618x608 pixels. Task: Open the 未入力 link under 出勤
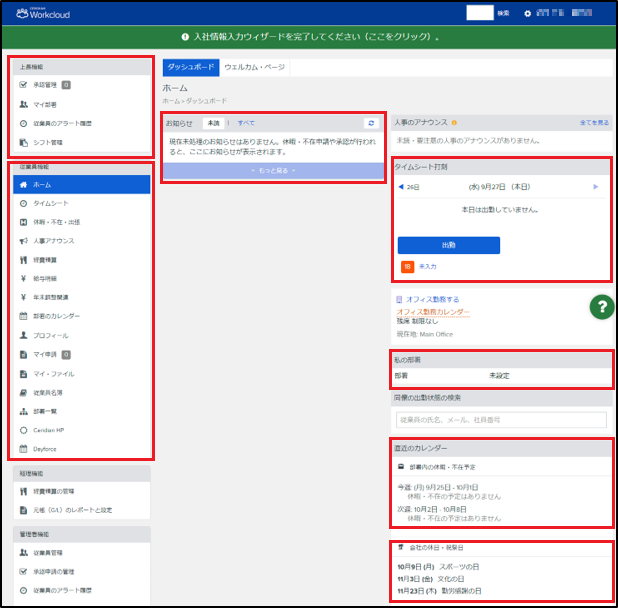point(427,267)
